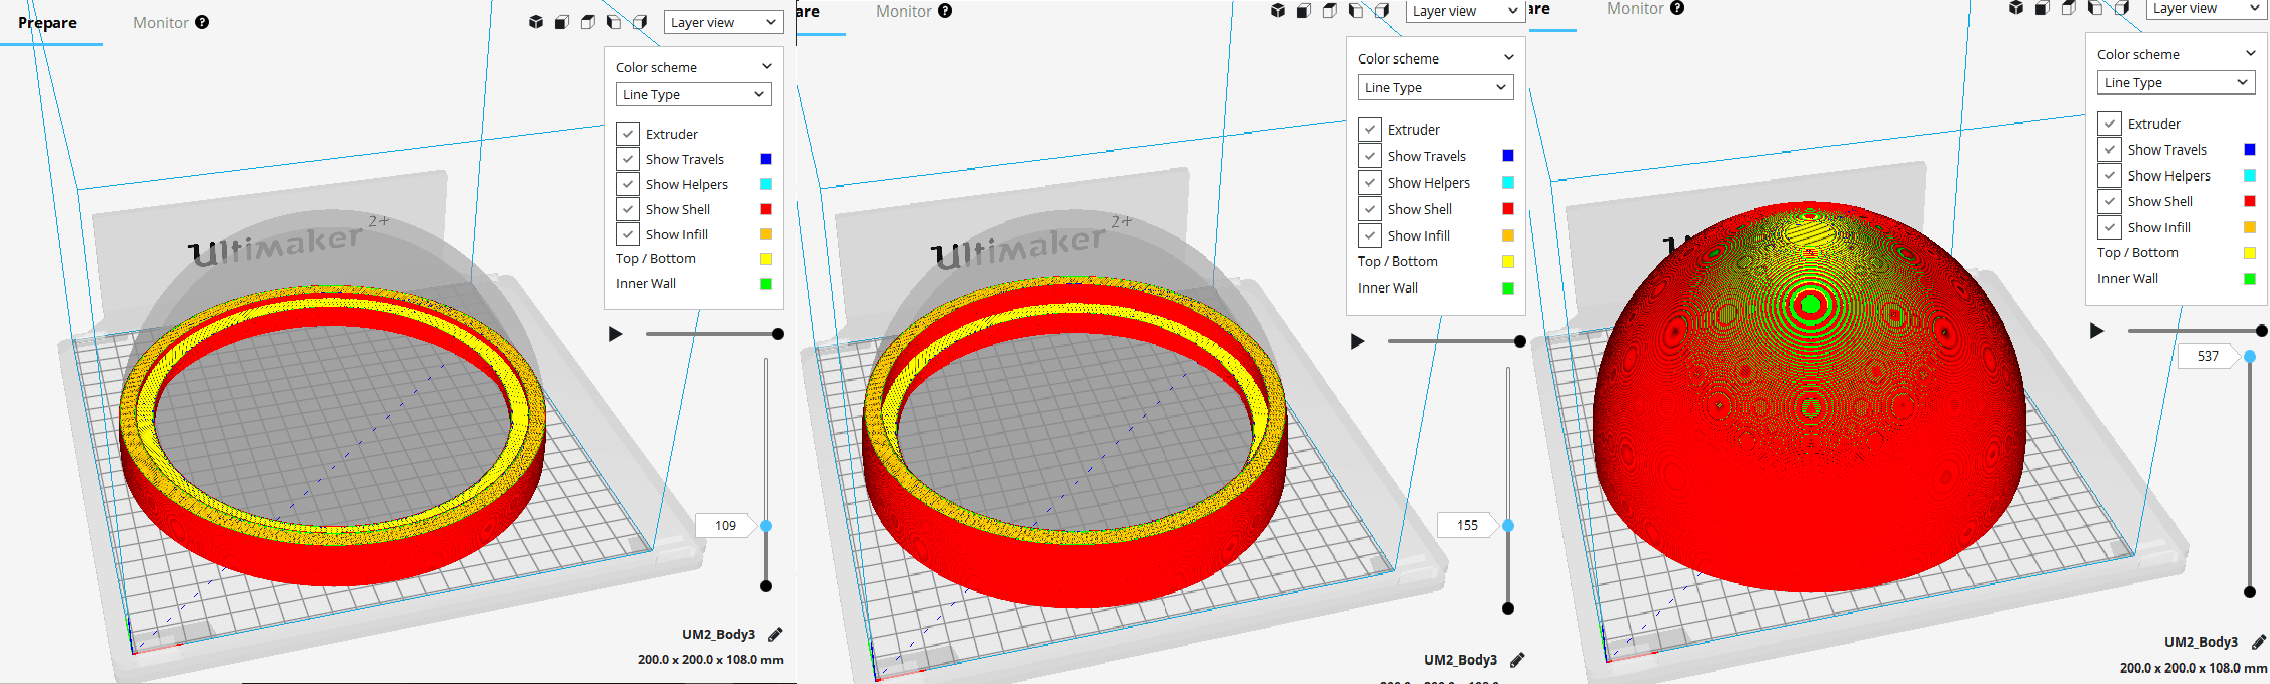Open Layer view dropdown in layer 109 screenshot

(x=723, y=22)
